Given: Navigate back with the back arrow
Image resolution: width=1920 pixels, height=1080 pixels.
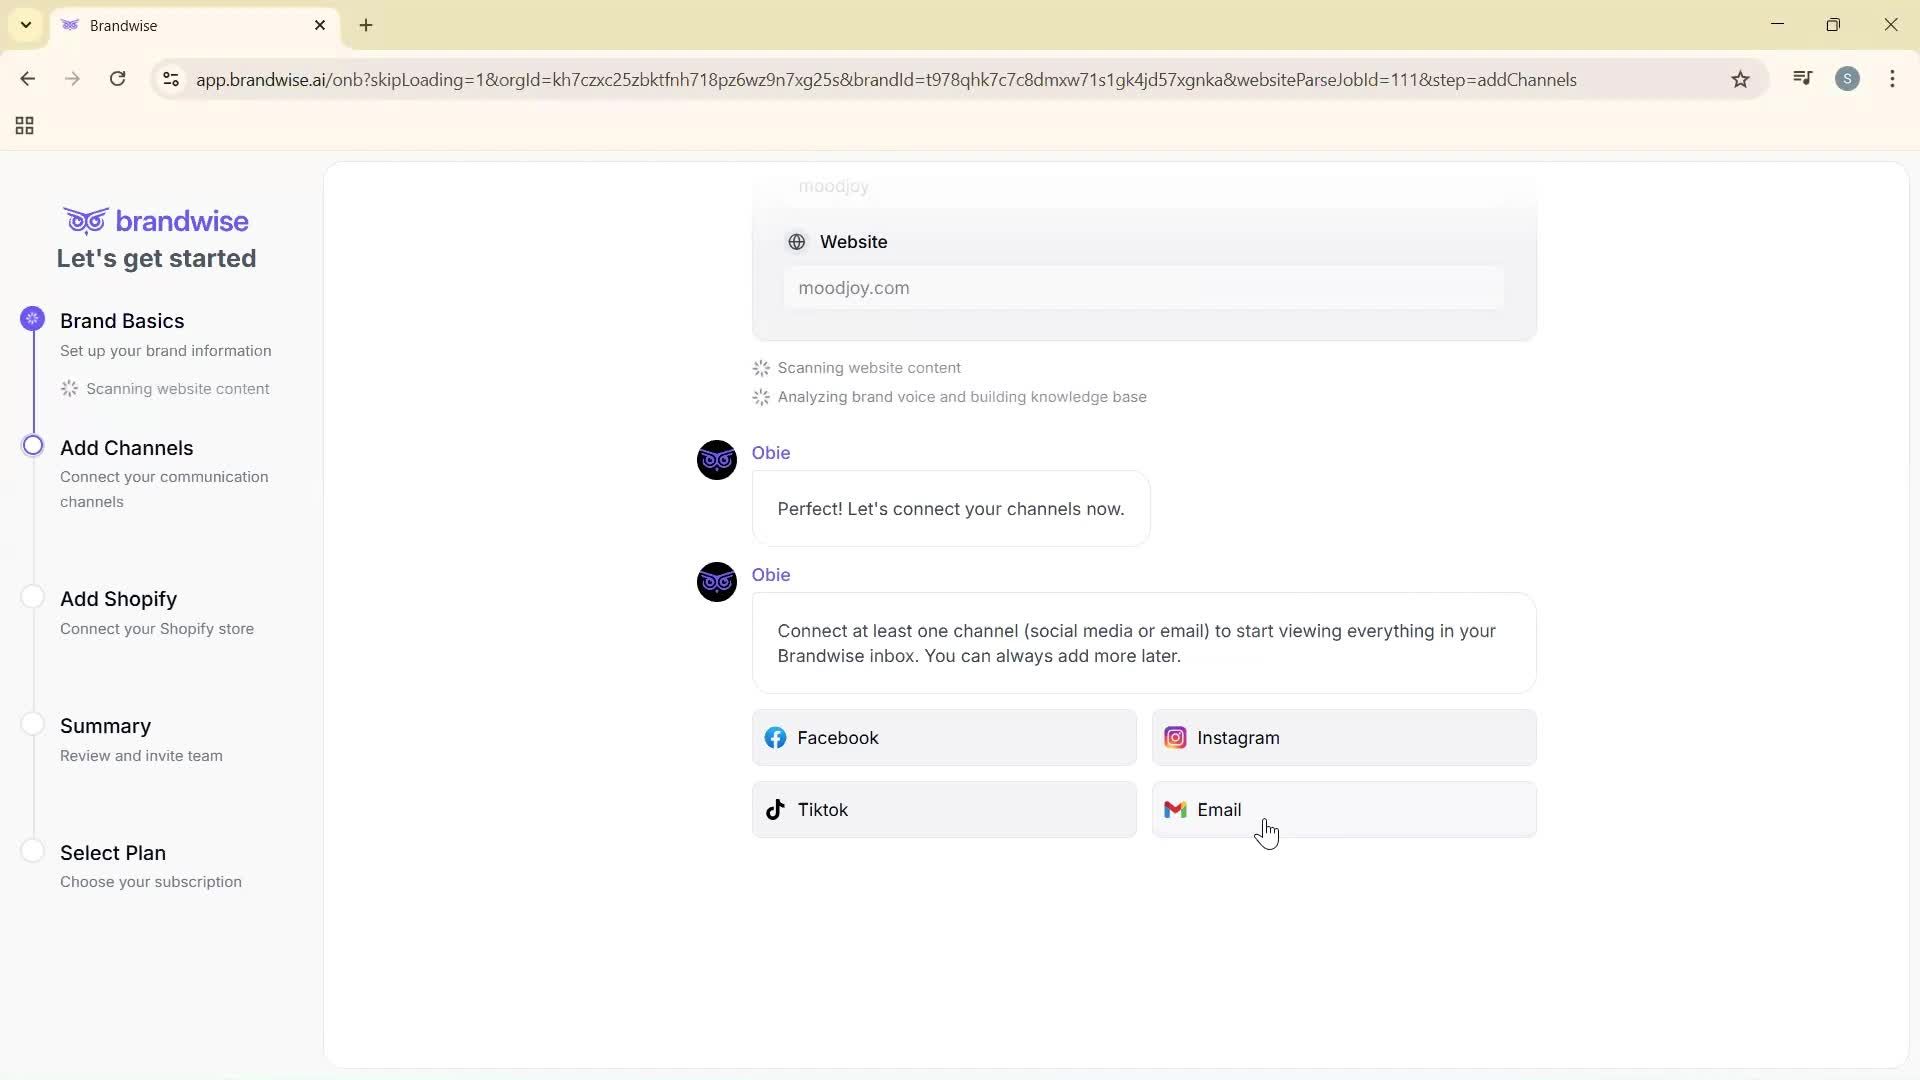Looking at the screenshot, I should point(27,79).
